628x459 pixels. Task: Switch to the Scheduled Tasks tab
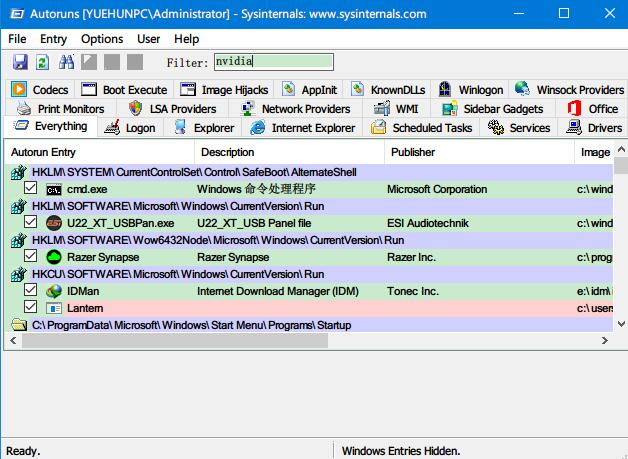[421, 128]
